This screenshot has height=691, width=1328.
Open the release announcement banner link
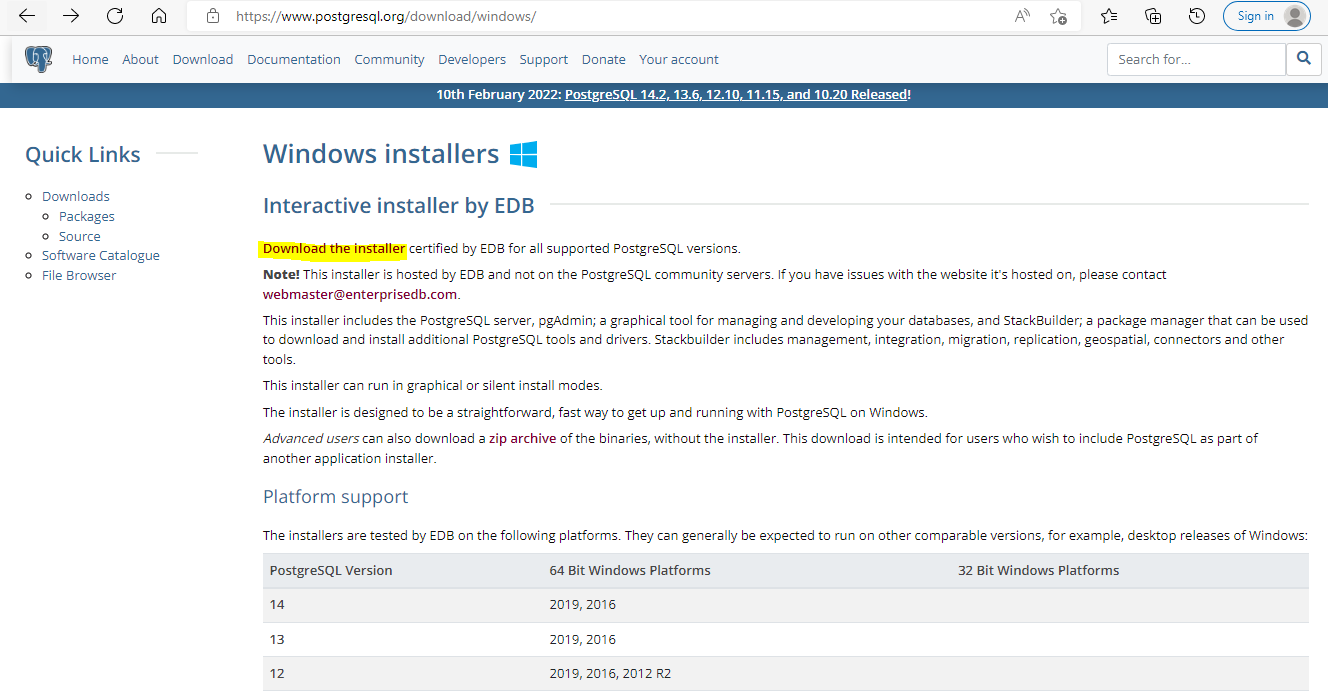tap(736, 94)
